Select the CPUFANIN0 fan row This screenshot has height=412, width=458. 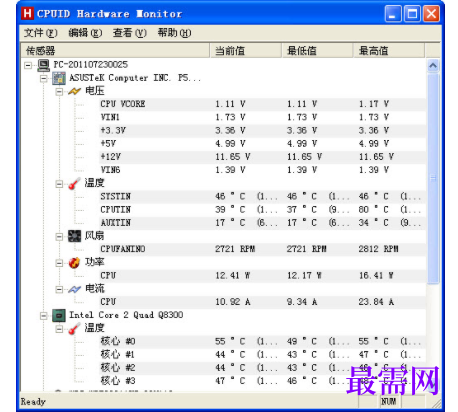pos(262,249)
